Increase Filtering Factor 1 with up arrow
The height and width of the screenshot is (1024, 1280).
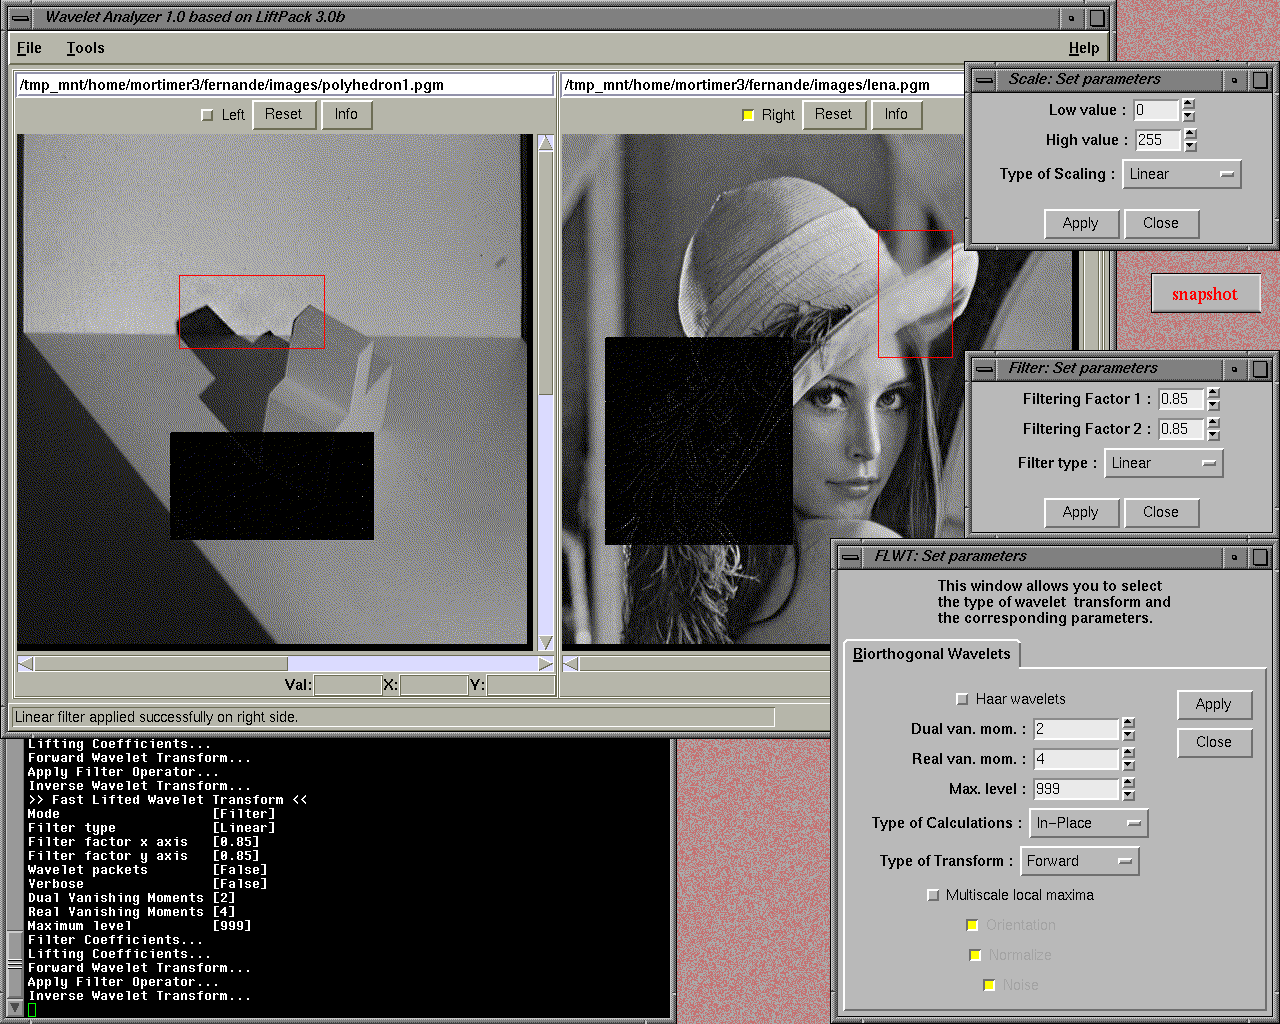point(1213,393)
